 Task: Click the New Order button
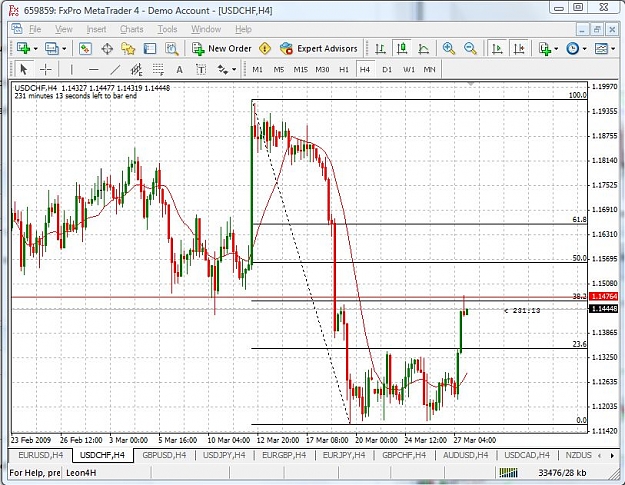coord(222,49)
